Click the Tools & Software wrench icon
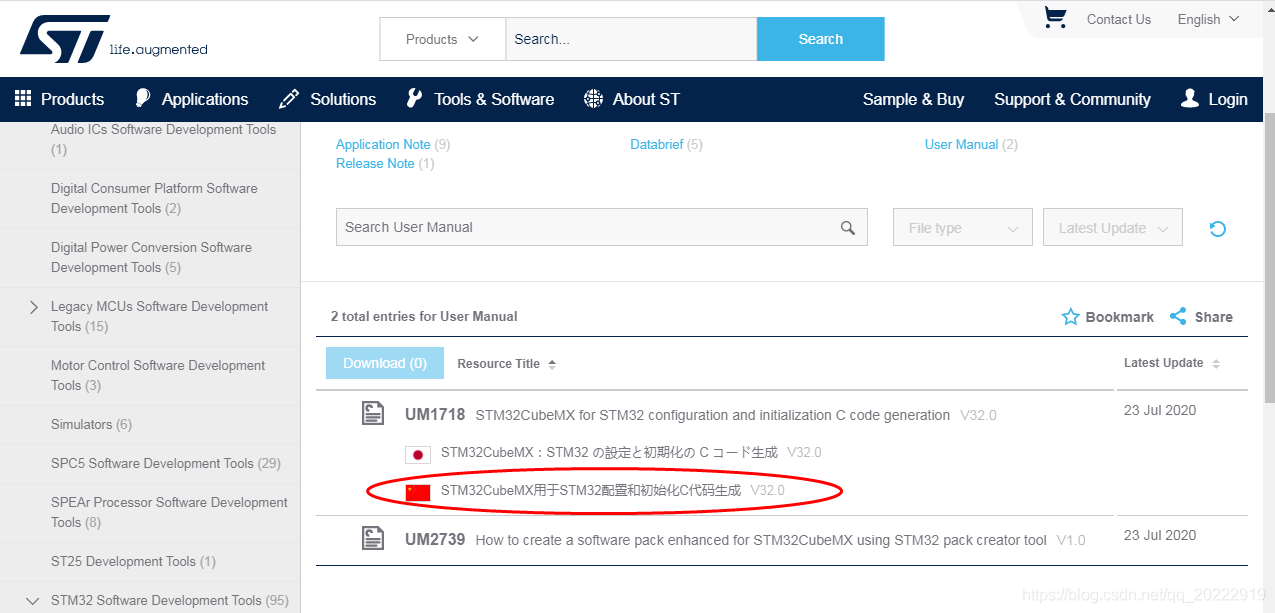This screenshot has width=1275, height=613. [415, 98]
